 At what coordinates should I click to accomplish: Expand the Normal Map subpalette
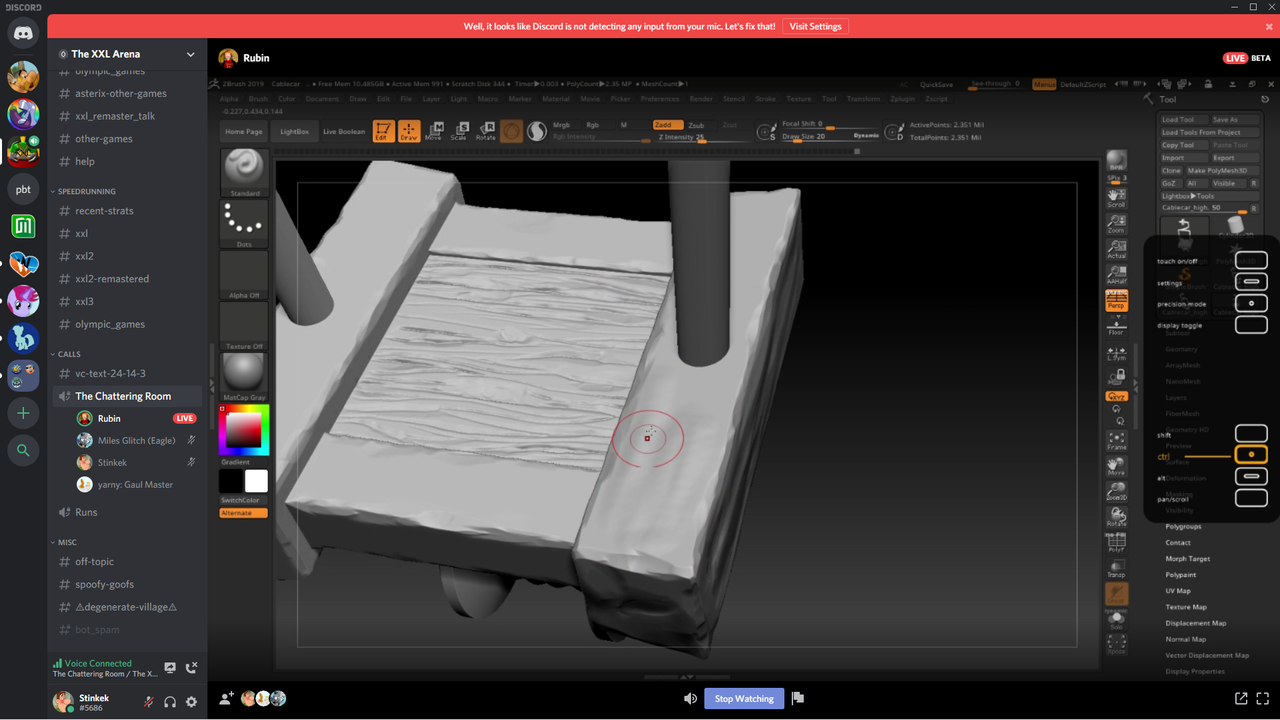(x=1185, y=639)
